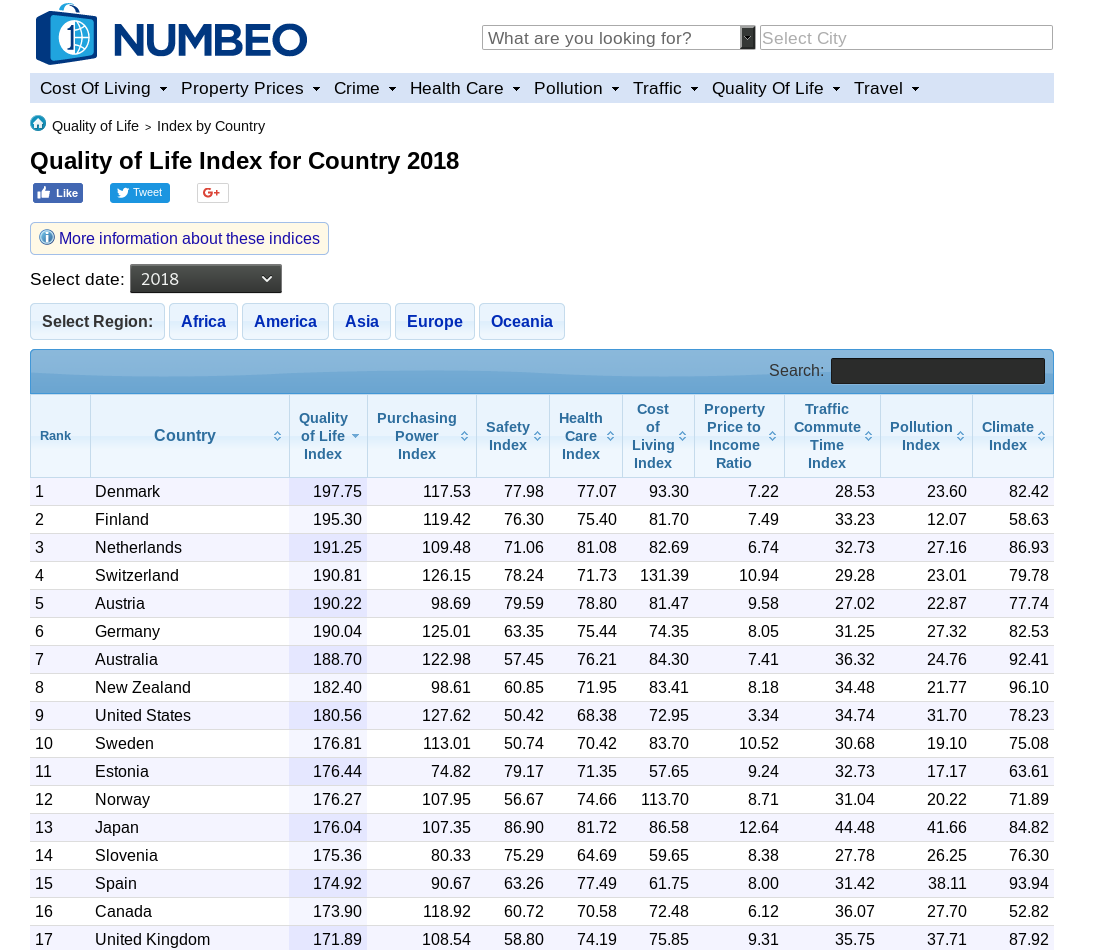
Task: Click Denmark's quality index value 197.75
Action: (337, 491)
